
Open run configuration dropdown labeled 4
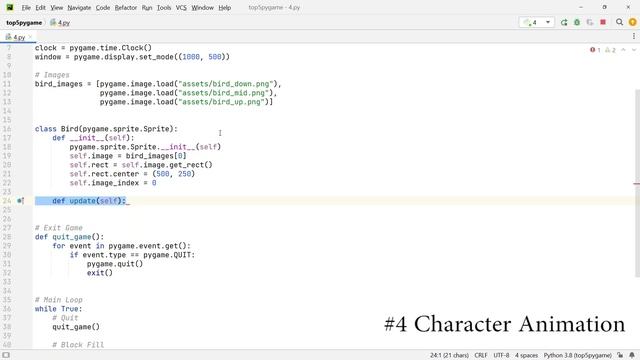tap(536, 22)
